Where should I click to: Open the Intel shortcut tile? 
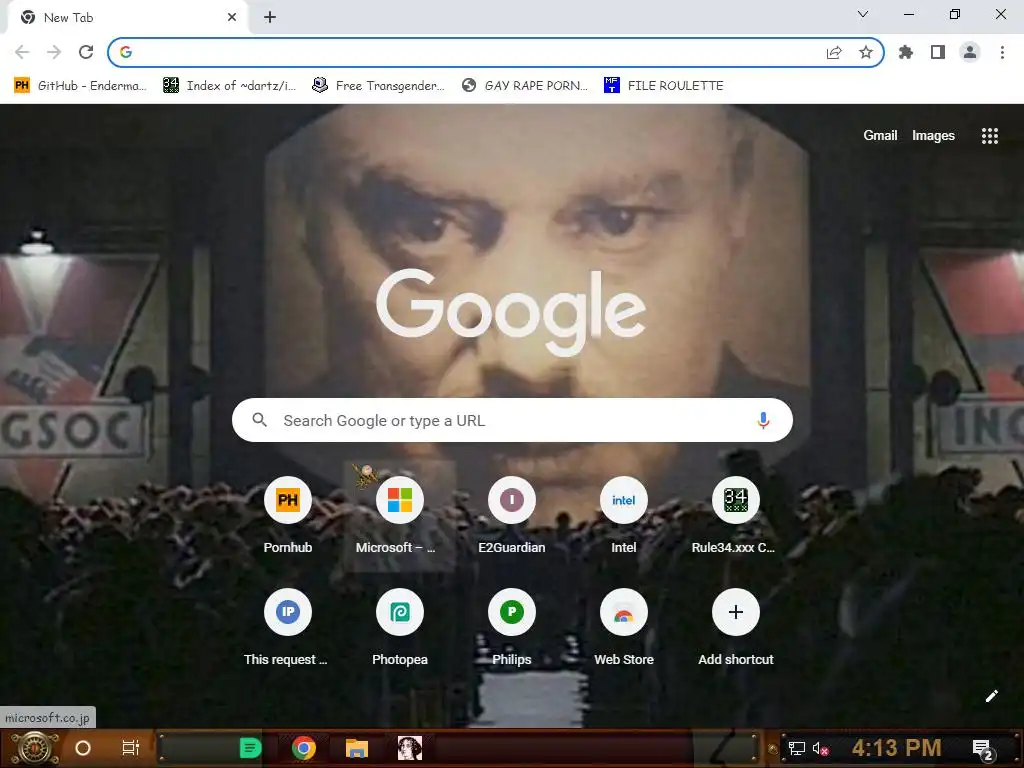pyautogui.click(x=624, y=516)
